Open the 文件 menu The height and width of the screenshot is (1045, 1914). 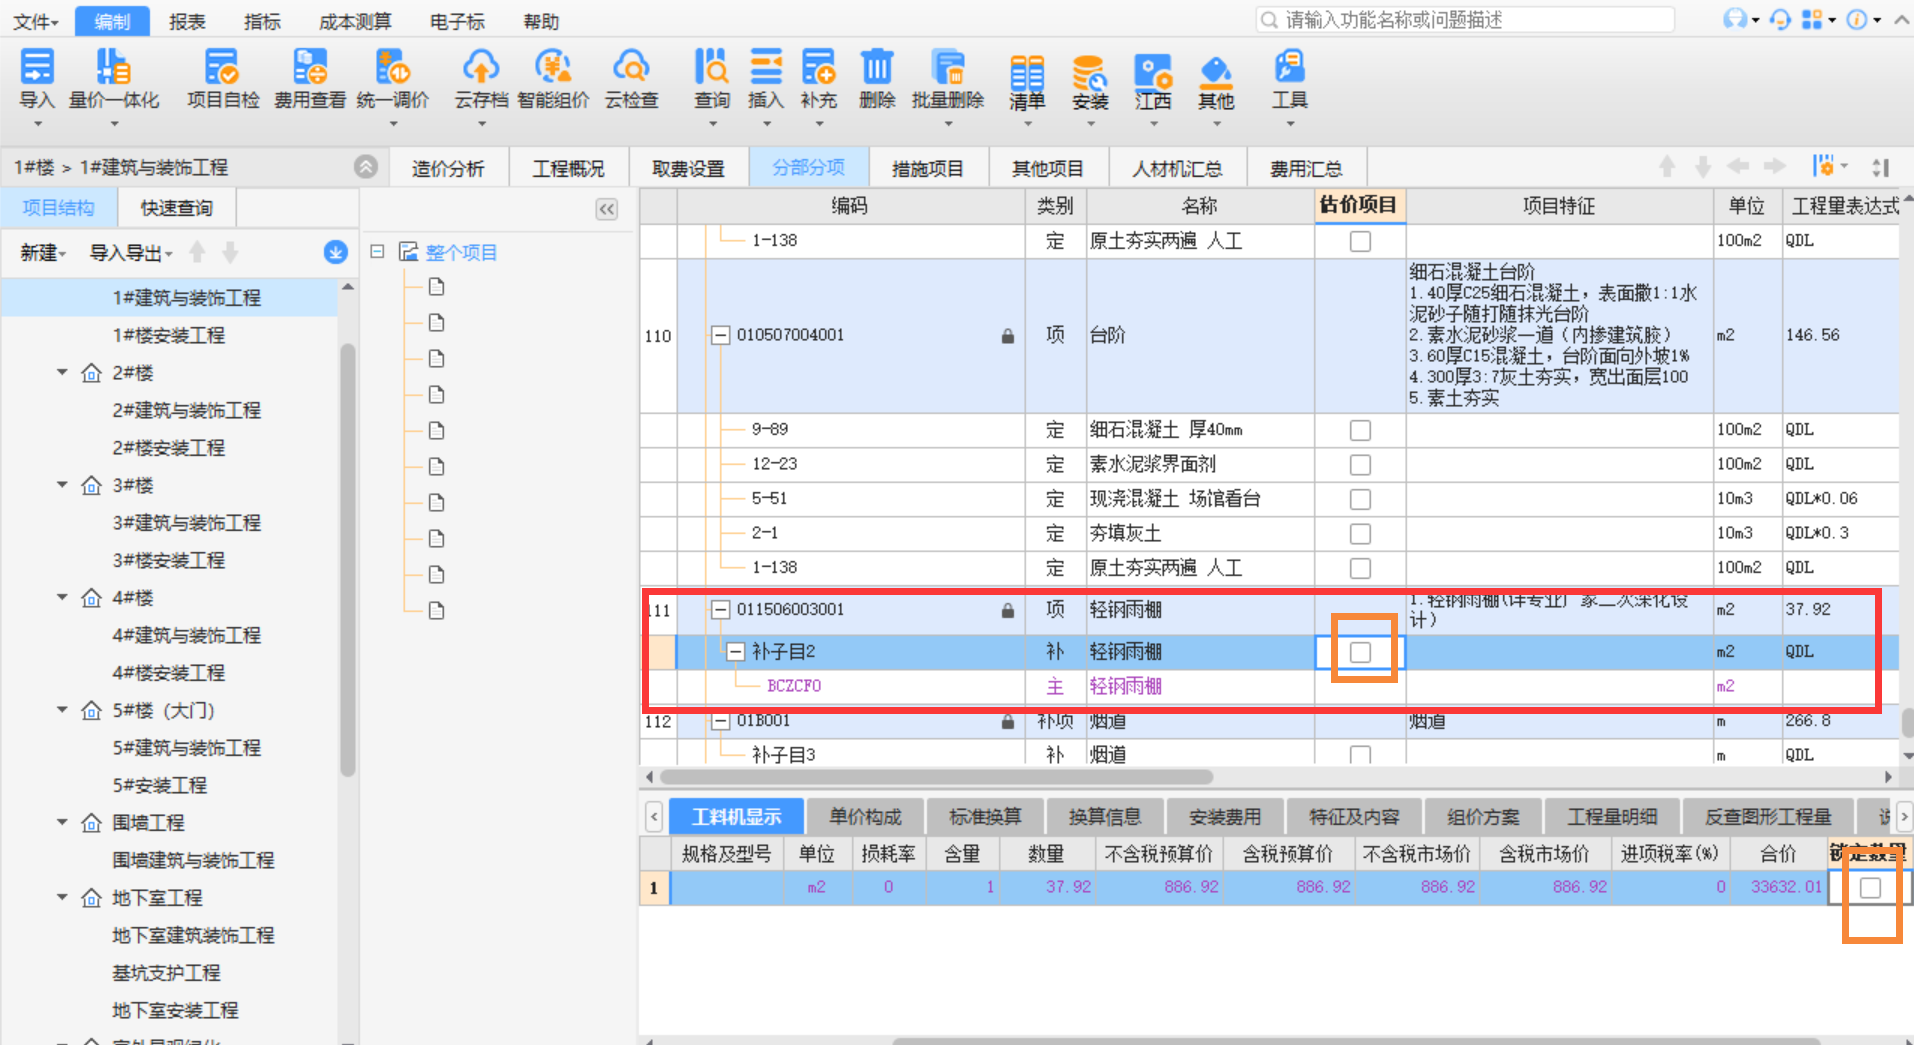tap(36, 21)
